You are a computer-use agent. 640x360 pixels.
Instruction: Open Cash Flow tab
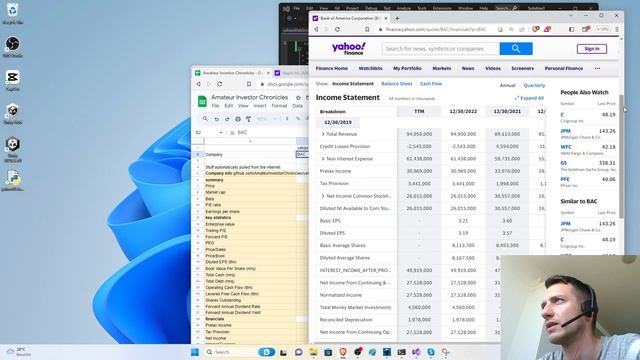click(x=431, y=84)
